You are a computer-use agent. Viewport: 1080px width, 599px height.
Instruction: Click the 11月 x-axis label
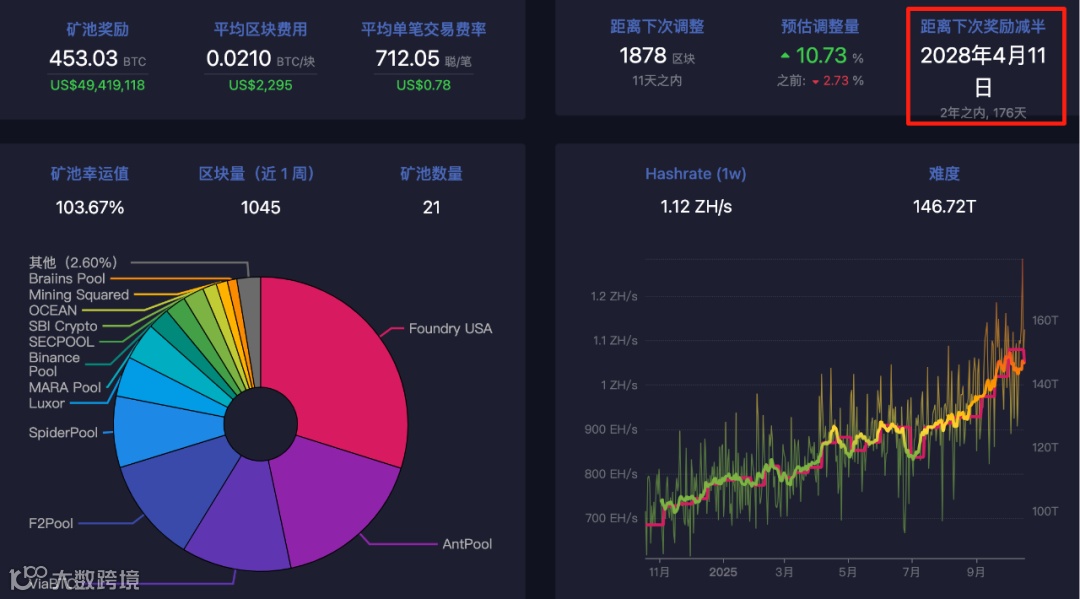click(659, 572)
